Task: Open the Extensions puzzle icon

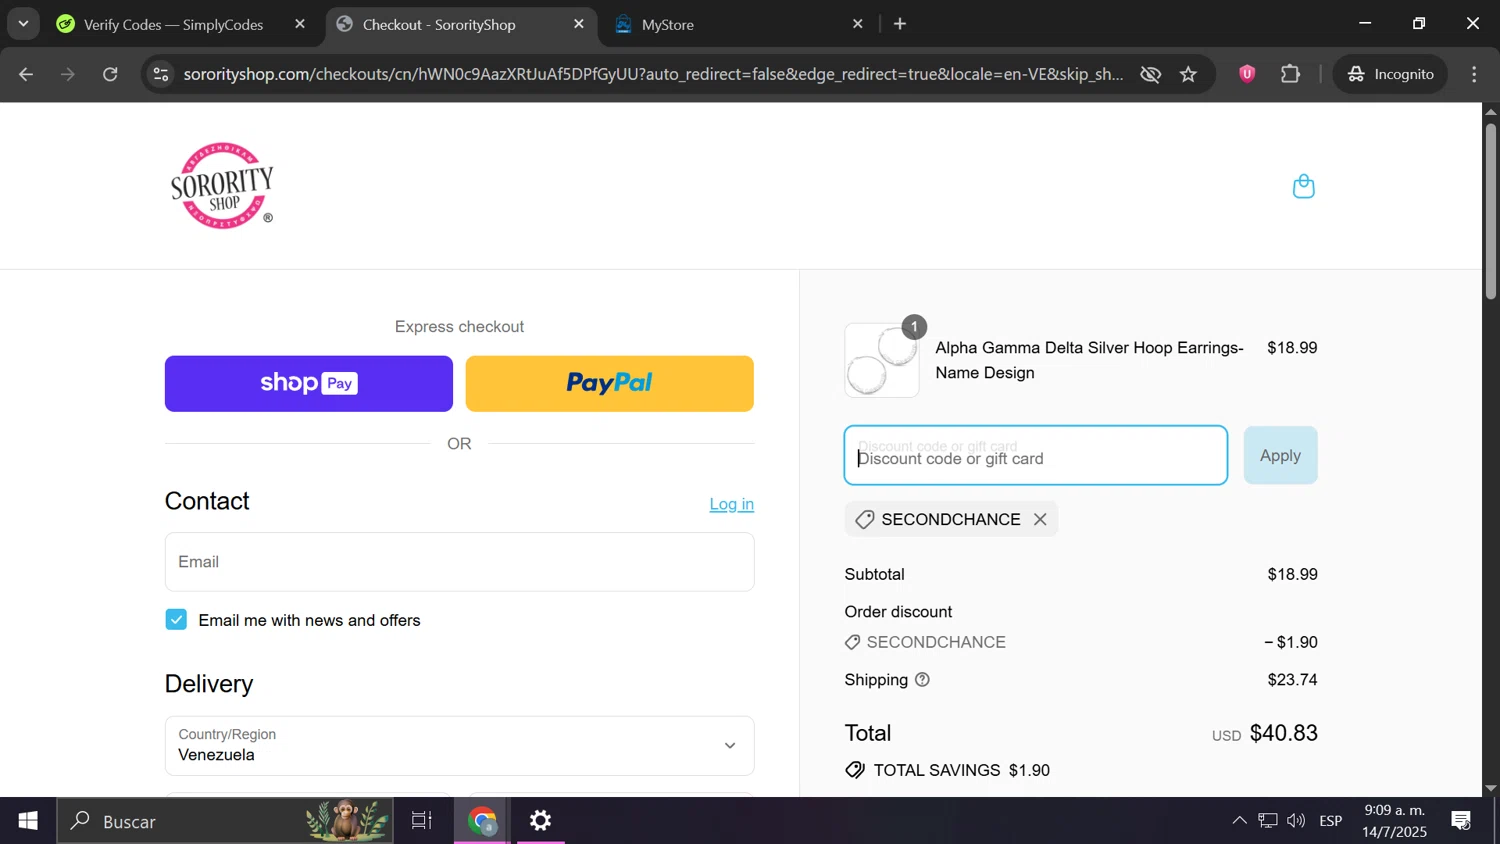Action: tap(1291, 74)
